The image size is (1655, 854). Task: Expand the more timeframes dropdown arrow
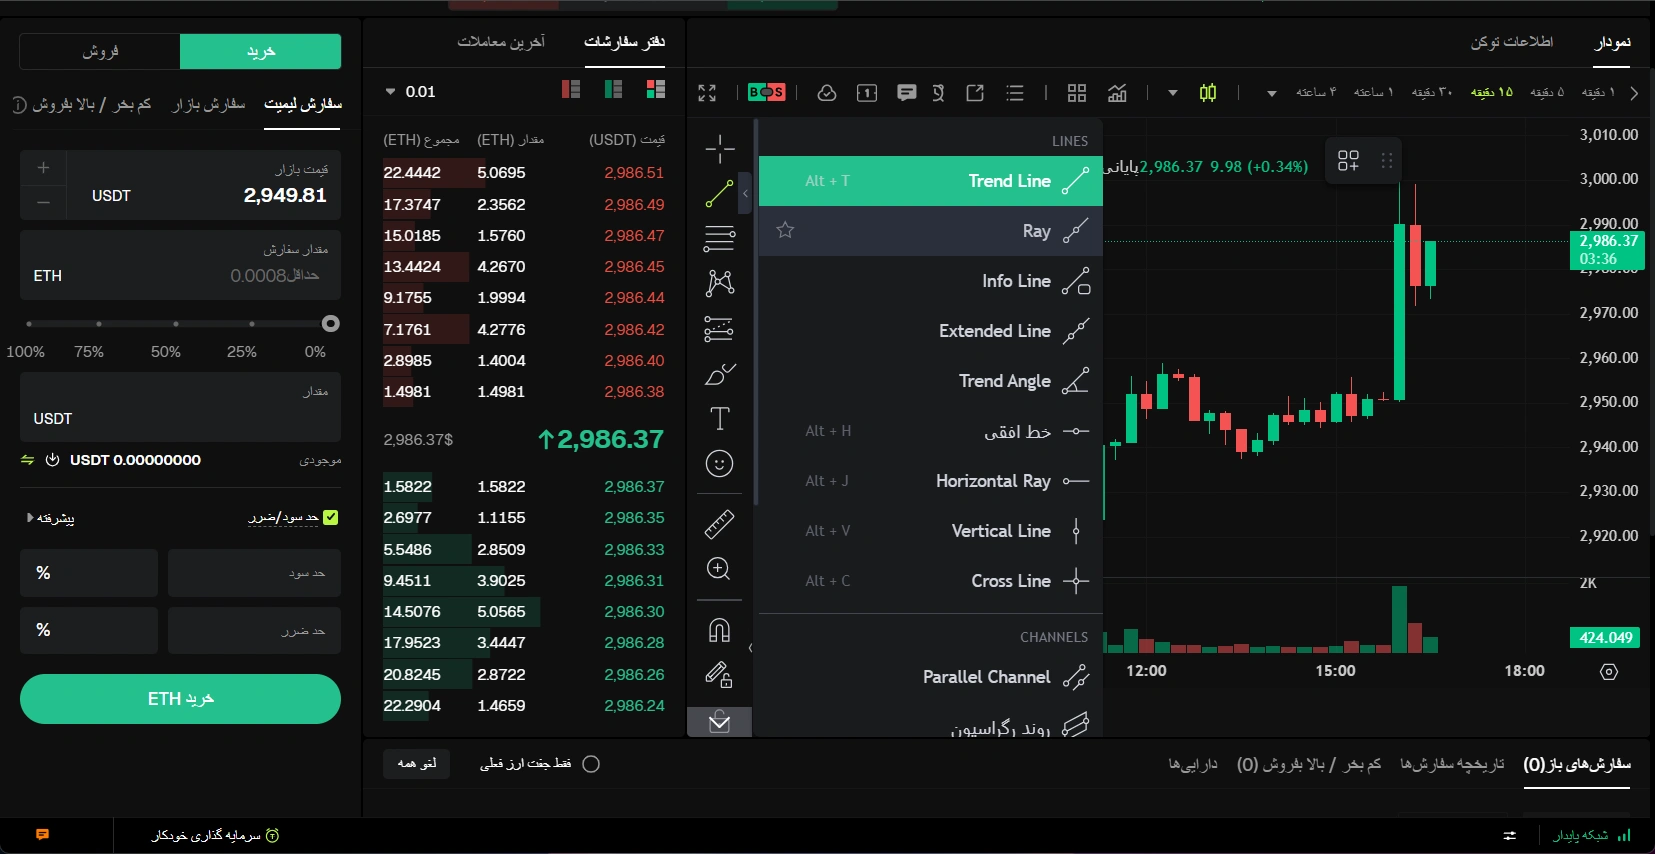point(1271,93)
